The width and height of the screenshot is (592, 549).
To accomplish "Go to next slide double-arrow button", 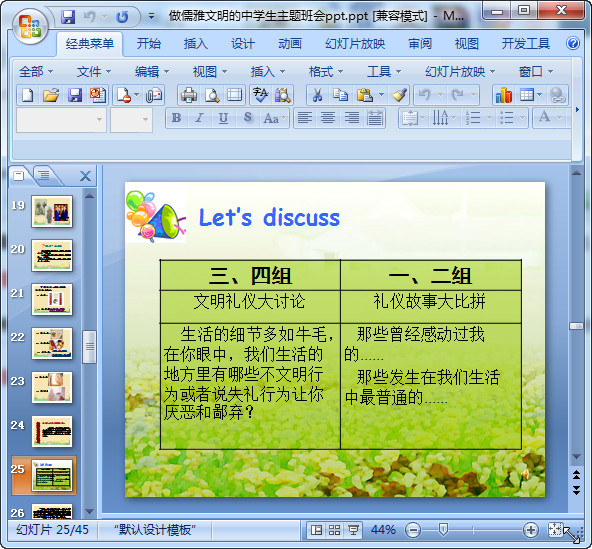I will pyautogui.click(x=576, y=490).
